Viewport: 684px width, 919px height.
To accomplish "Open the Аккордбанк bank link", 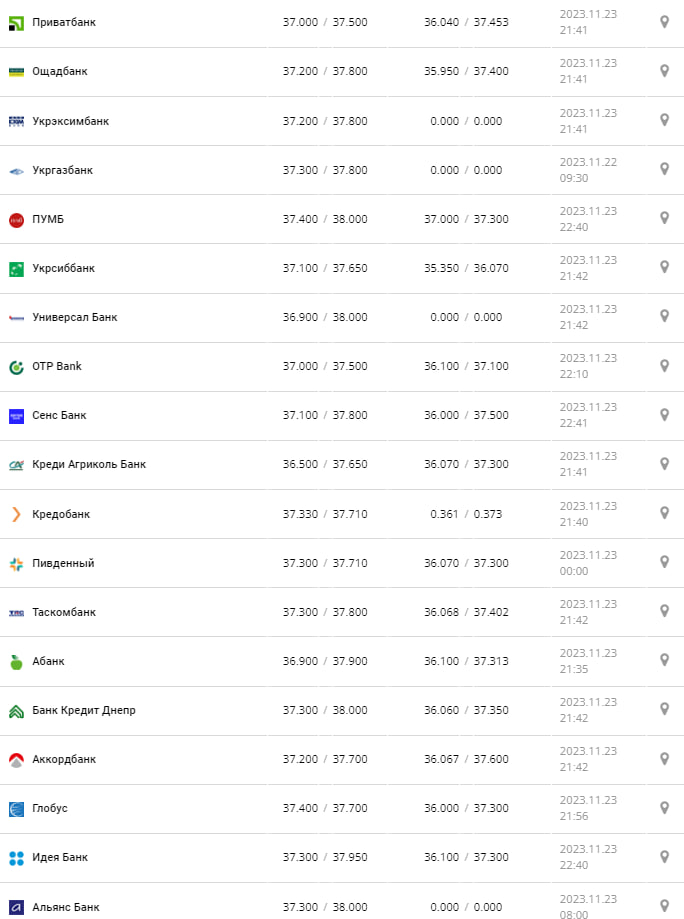I will pos(64,759).
